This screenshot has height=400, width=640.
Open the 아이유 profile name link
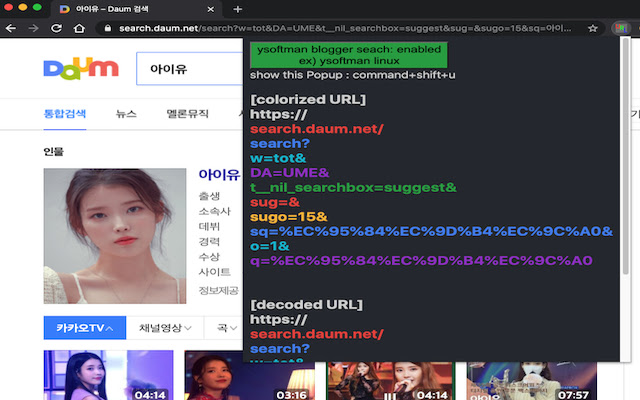pyautogui.click(x=219, y=175)
